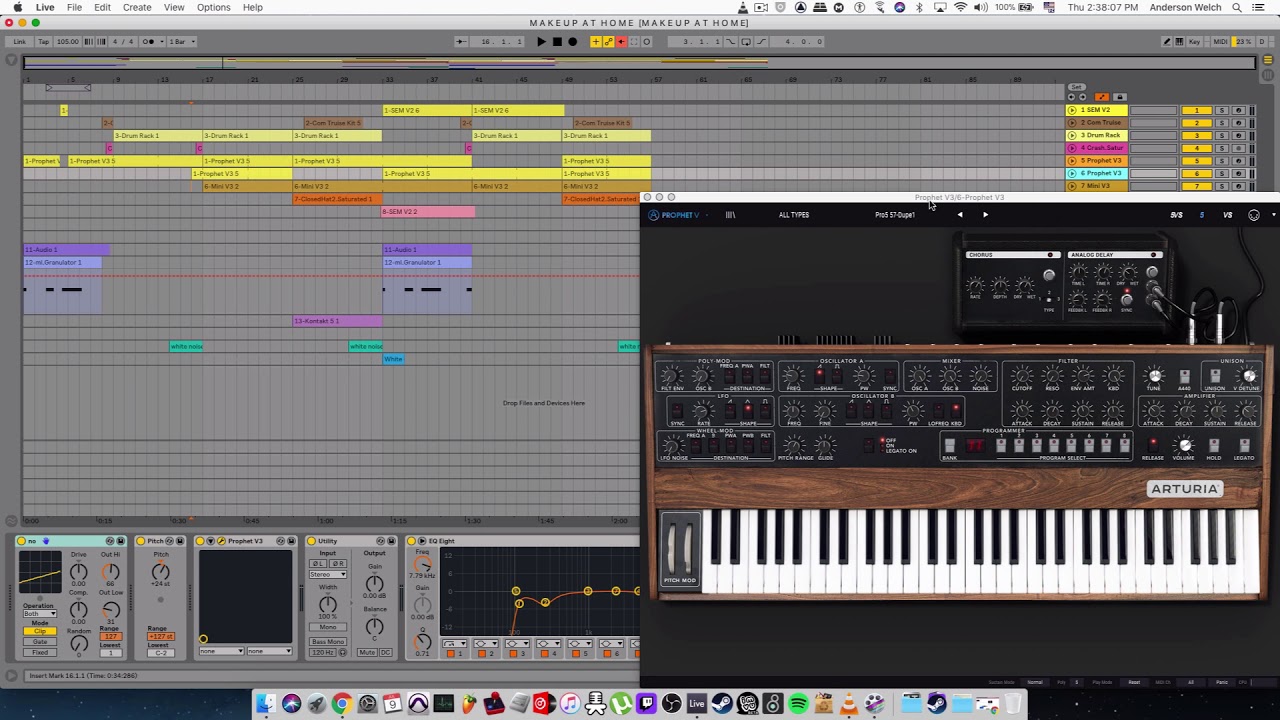Open the Create menu
The height and width of the screenshot is (720, 1280).
[x=137, y=7]
